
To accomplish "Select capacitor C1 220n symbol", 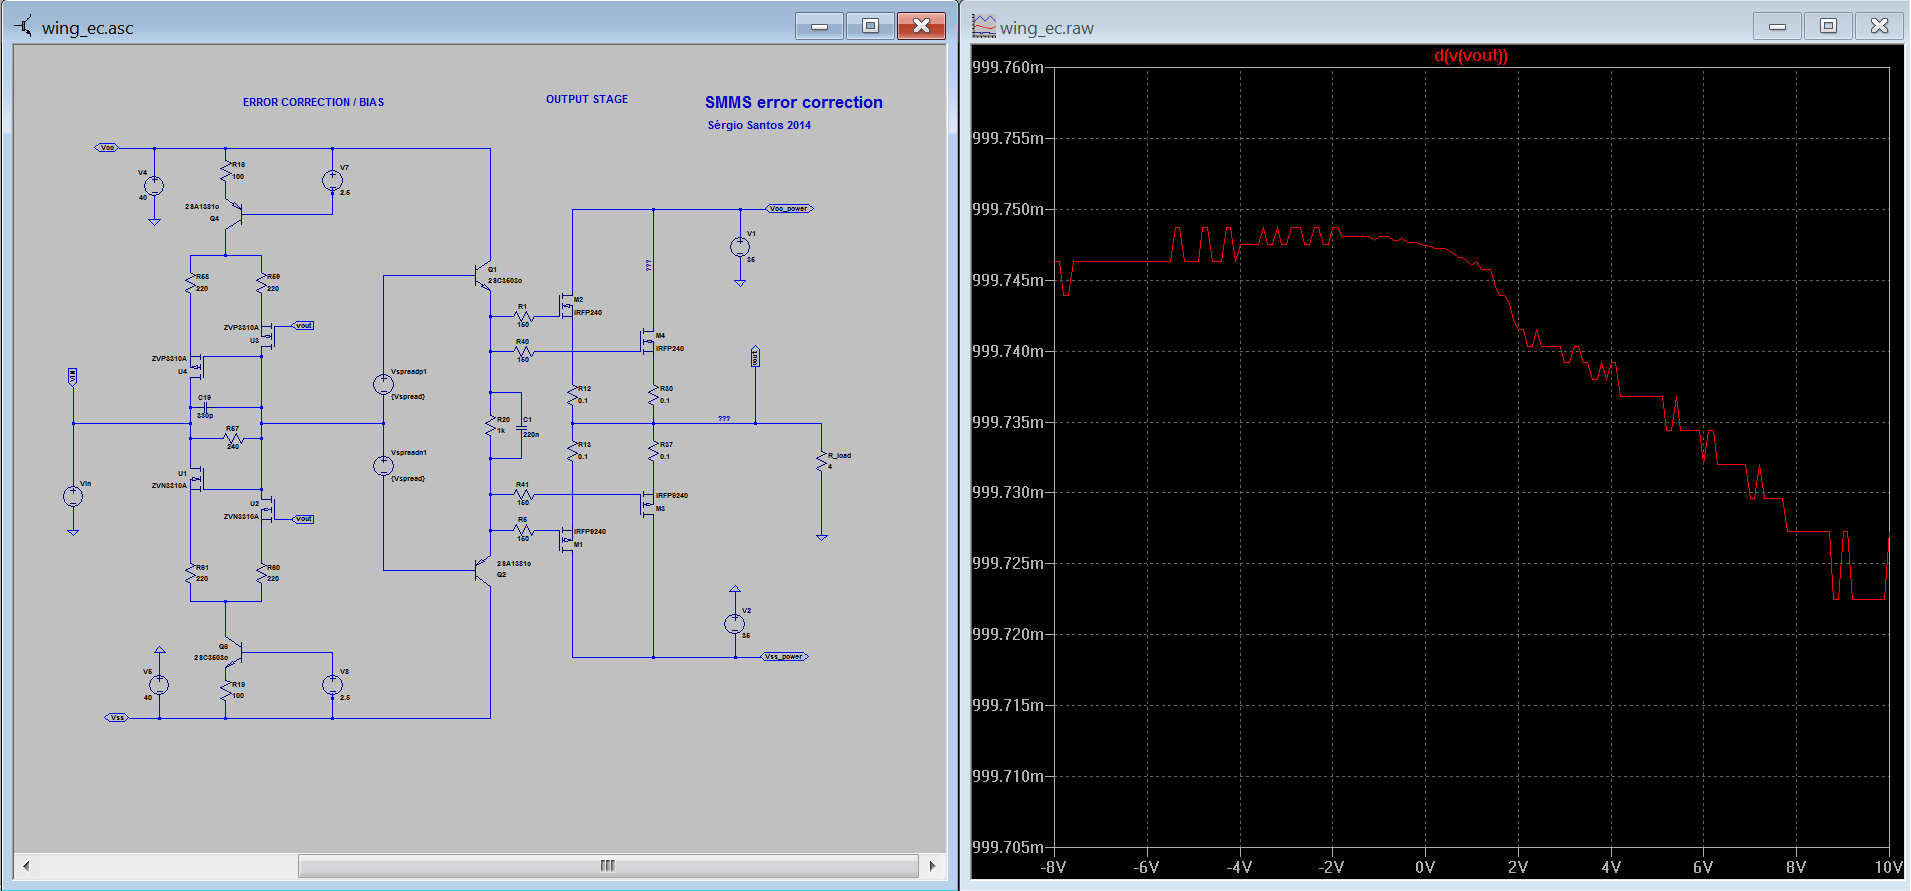I will [x=521, y=426].
